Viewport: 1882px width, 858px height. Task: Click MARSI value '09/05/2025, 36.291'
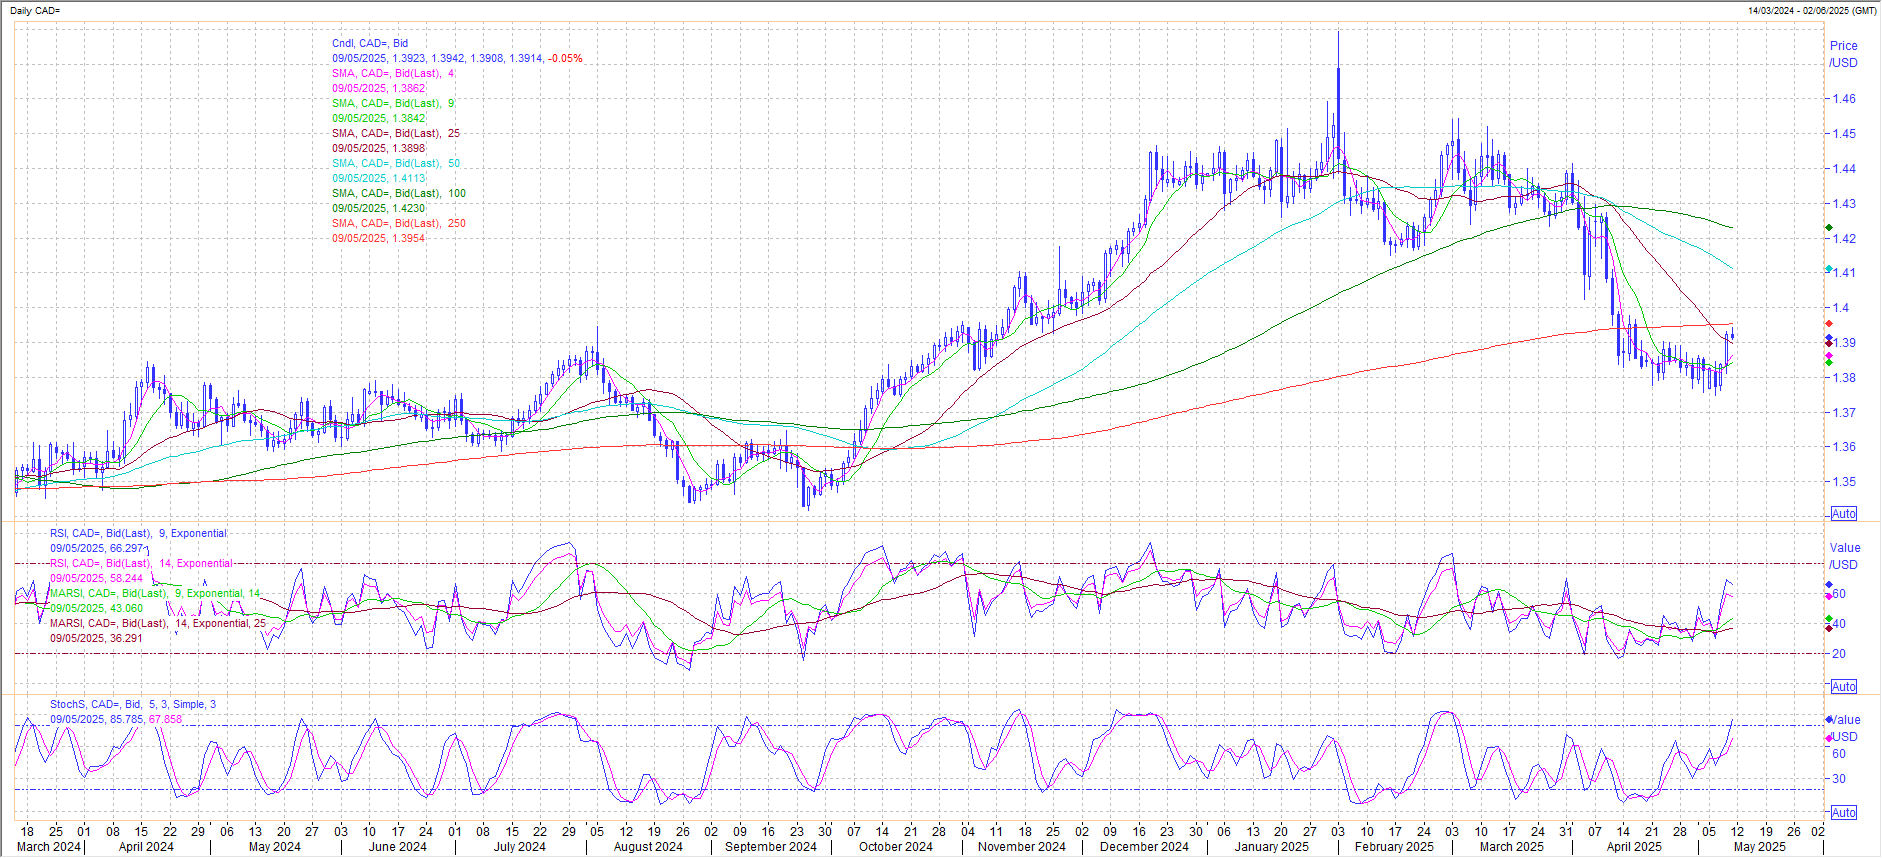coord(97,638)
